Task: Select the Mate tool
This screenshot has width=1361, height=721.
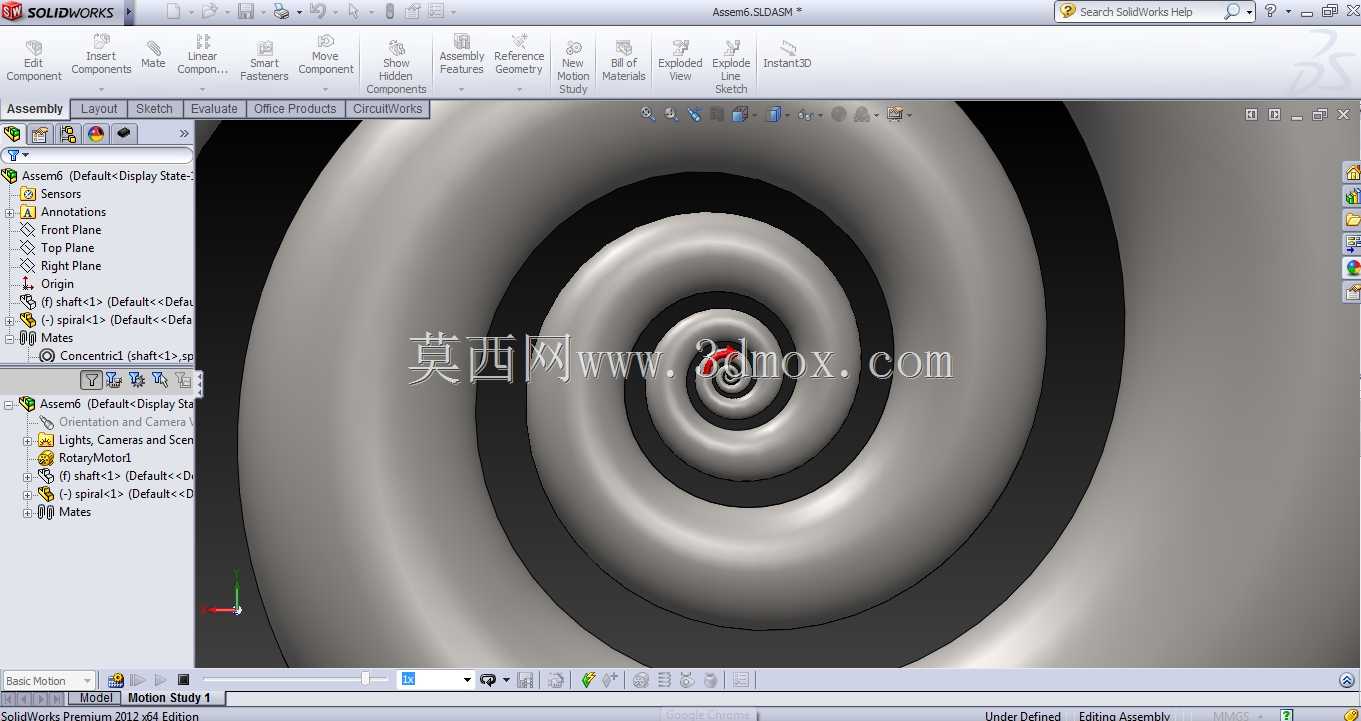Action: point(153,55)
